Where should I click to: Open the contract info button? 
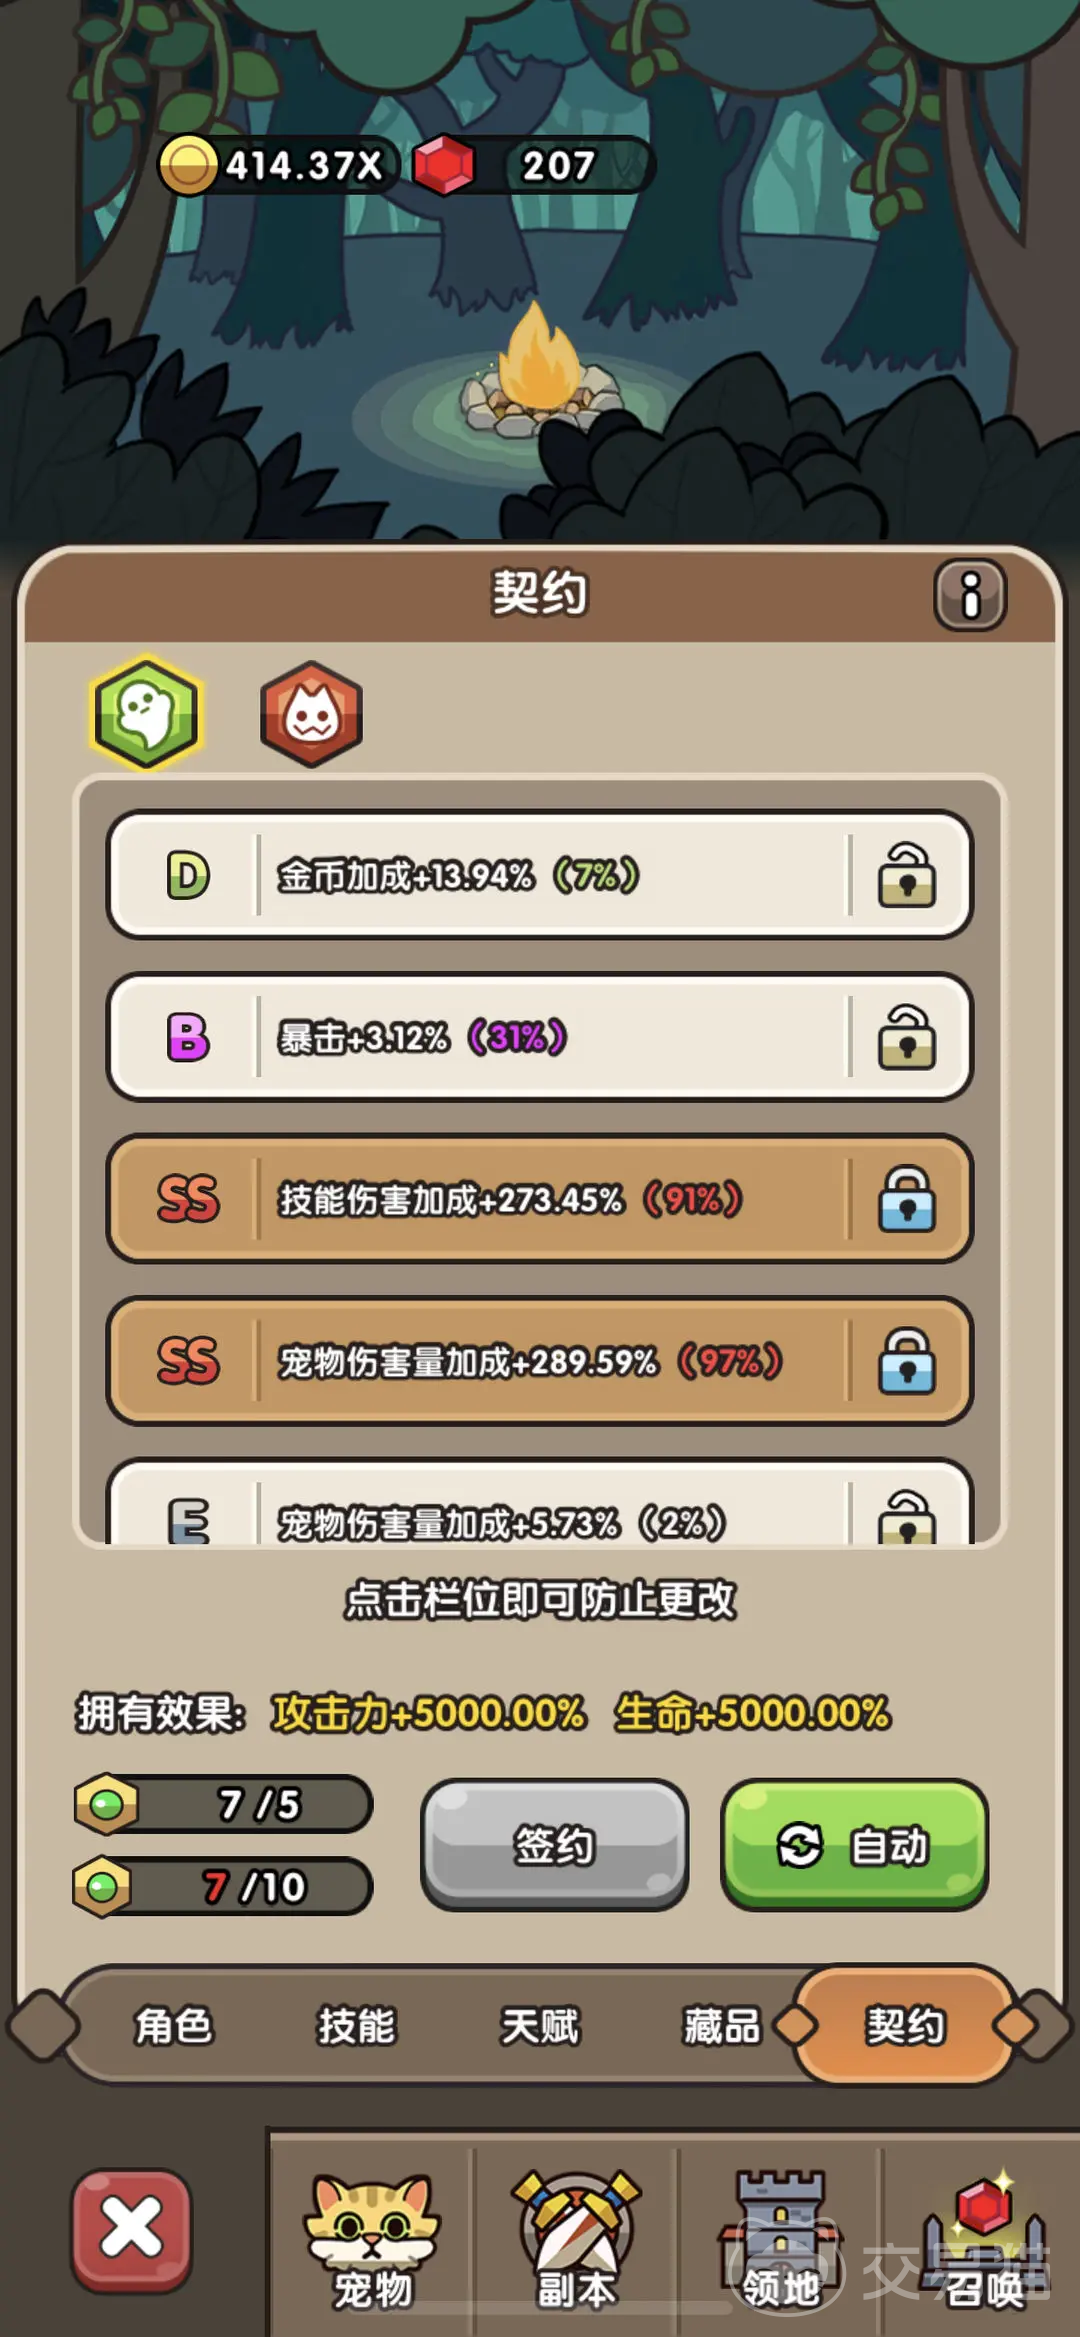point(970,595)
